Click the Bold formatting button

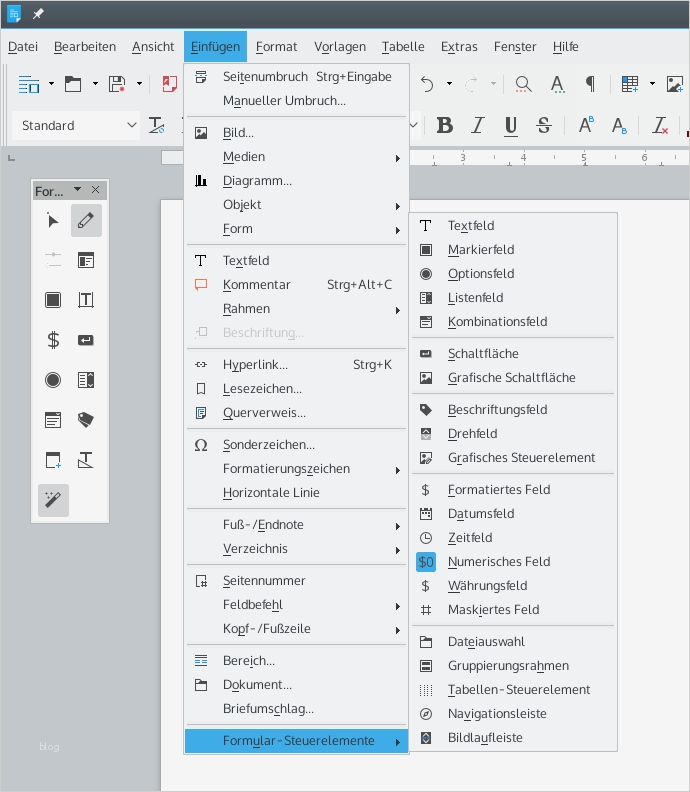click(445, 125)
